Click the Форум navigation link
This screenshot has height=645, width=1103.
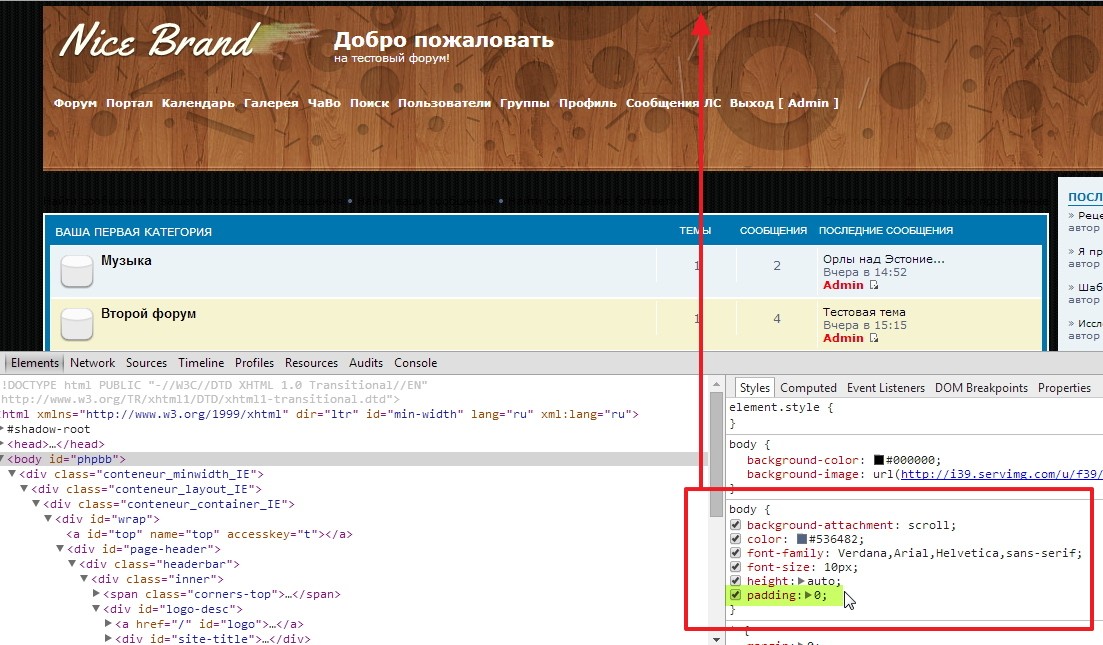pos(75,103)
